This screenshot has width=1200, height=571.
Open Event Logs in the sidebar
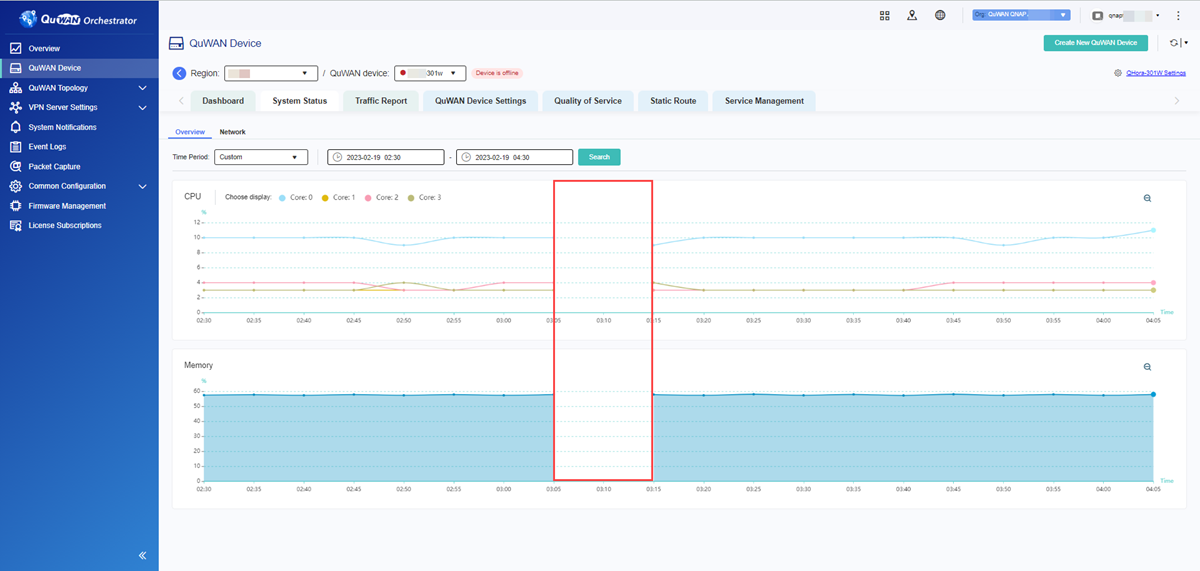coord(79,147)
